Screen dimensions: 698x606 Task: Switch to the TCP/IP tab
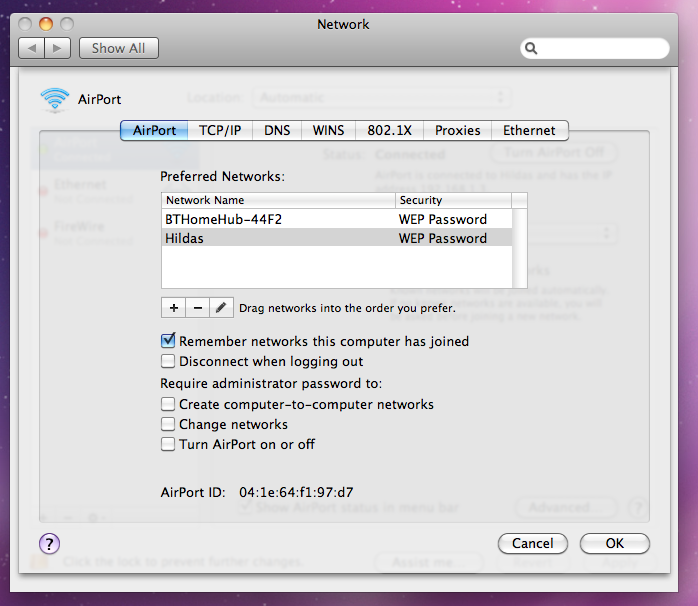point(220,130)
